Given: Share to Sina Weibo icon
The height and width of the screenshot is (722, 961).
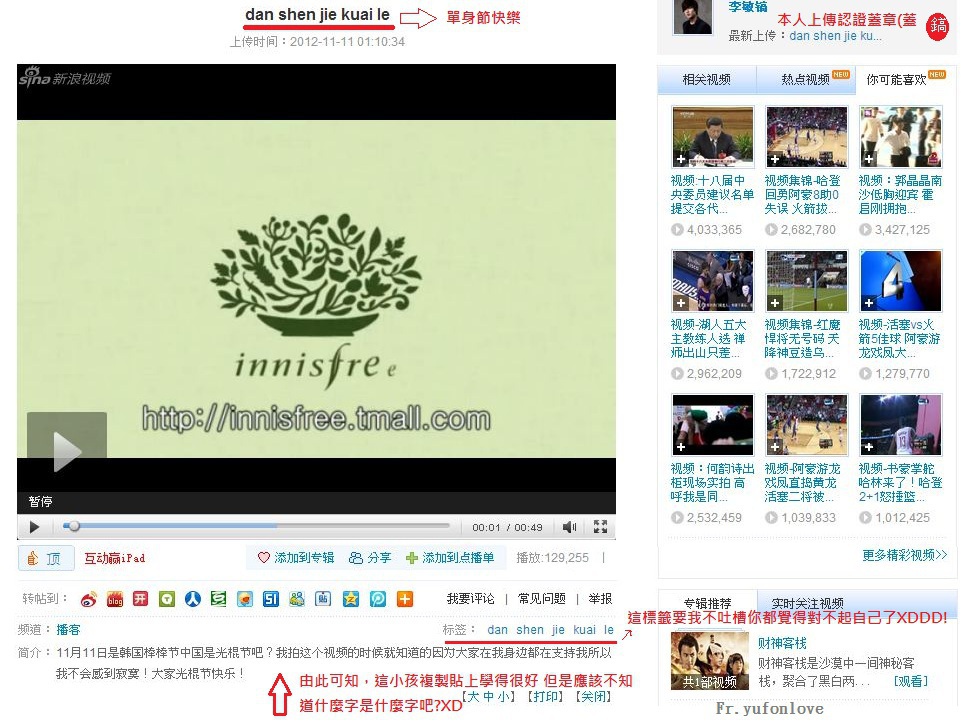Looking at the screenshot, I should (x=88, y=599).
